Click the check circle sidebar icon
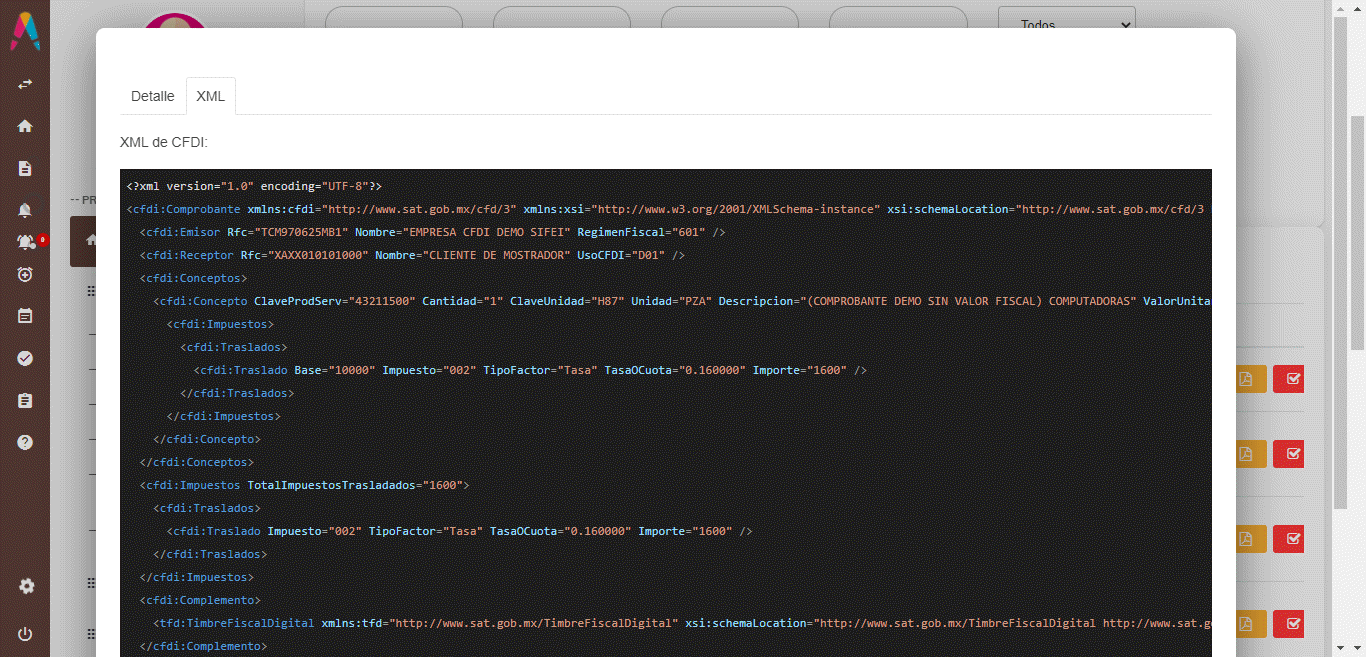This screenshot has width=1366, height=657. [x=25, y=358]
